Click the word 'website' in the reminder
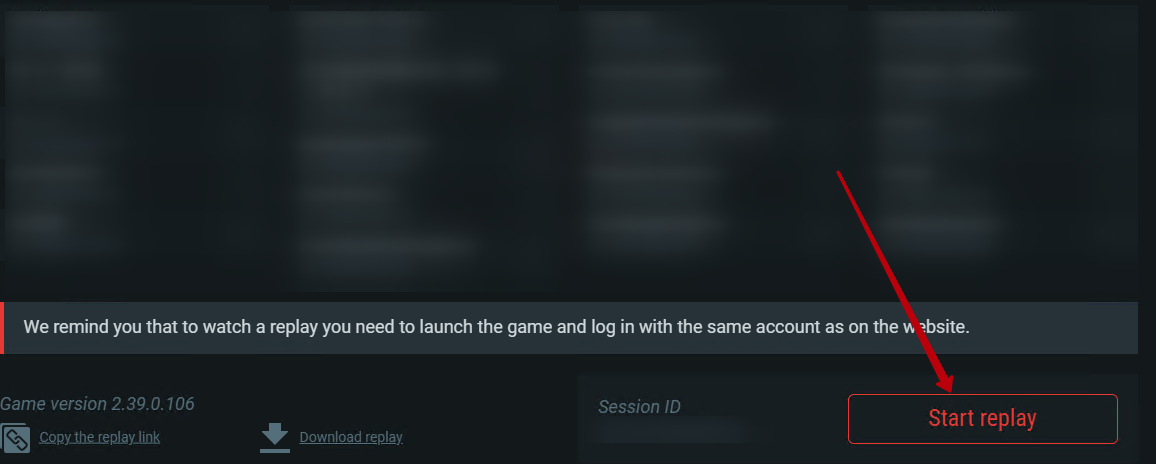 934,327
